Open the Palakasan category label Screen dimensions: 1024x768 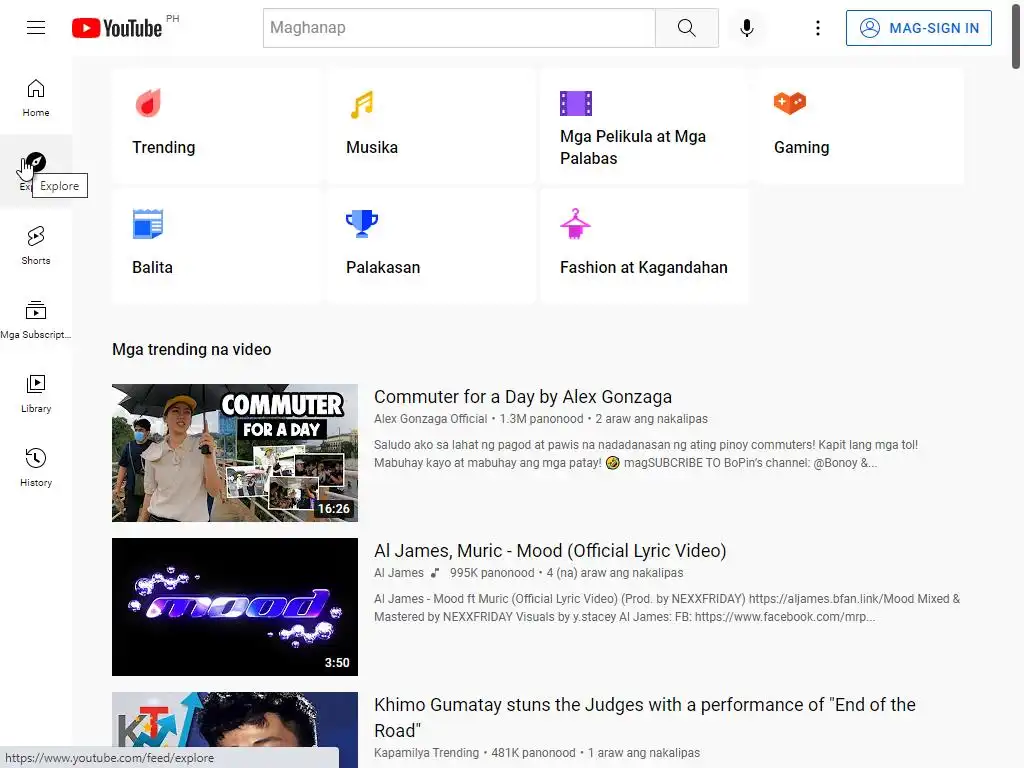pos(383,268)
